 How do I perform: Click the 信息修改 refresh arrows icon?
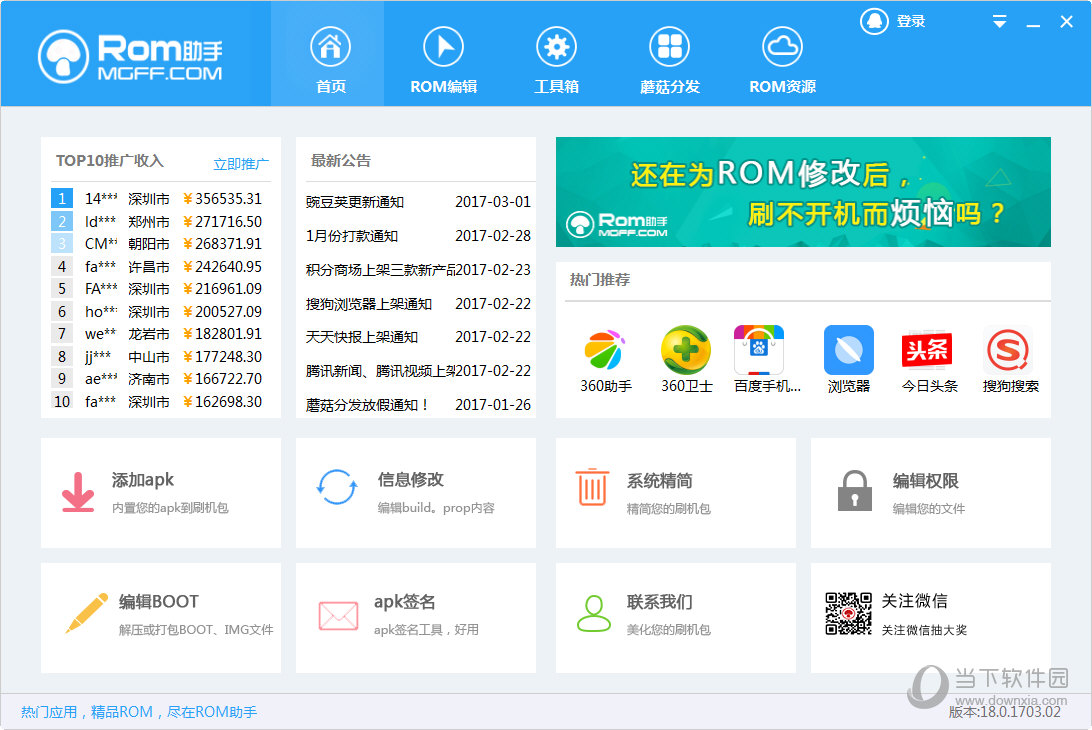pyautogui.click(x=337, y=487)
